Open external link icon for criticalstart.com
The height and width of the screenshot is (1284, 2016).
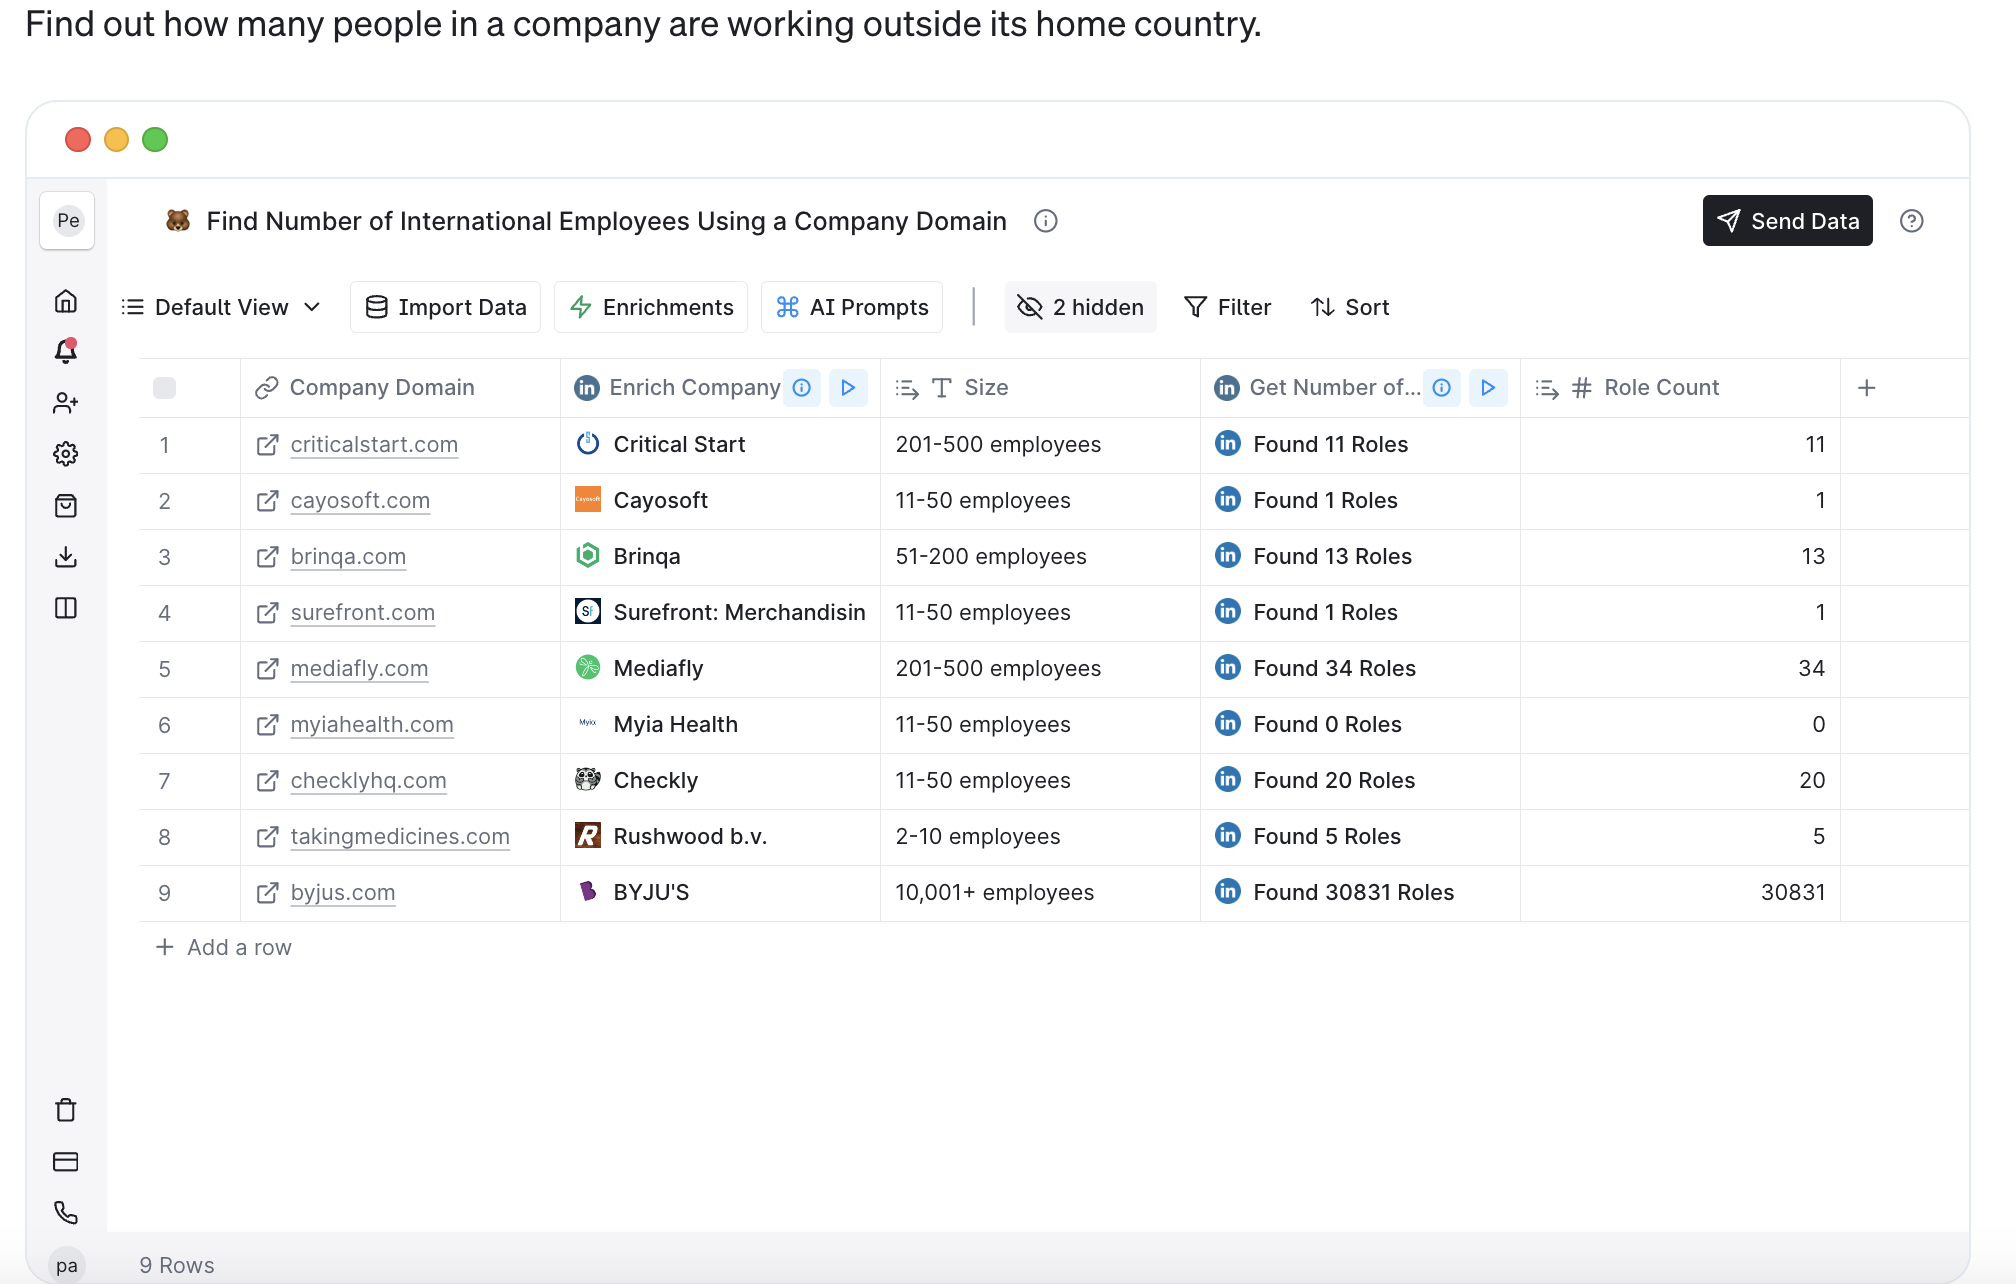pos(267,445)
